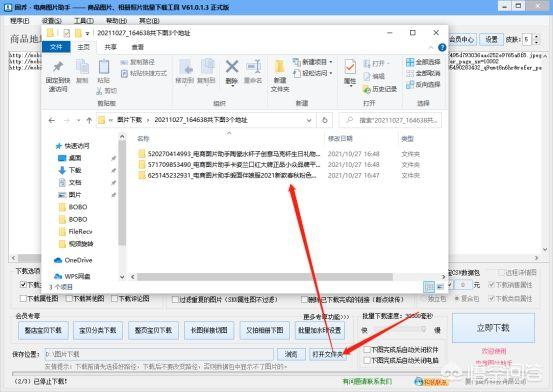Collapse the ribbon with the chevron
The width and height of the screenshot is (553, 392).
pyautogui.click(x=431, y=47)
